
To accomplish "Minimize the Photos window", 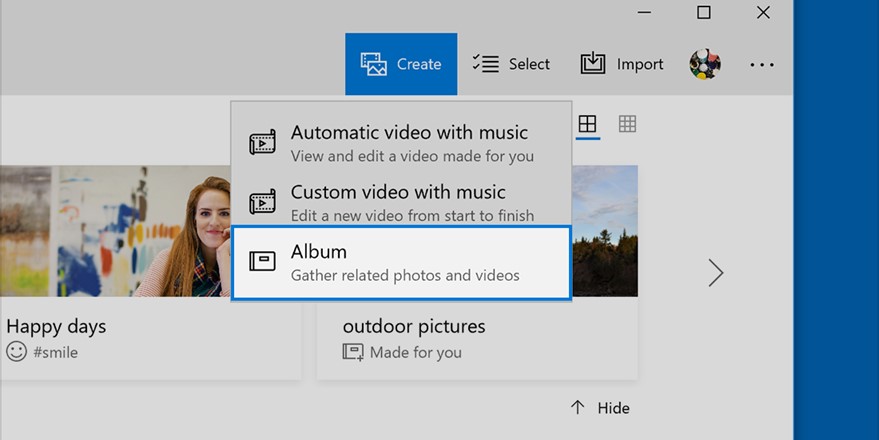I will [x=645, y=12].
